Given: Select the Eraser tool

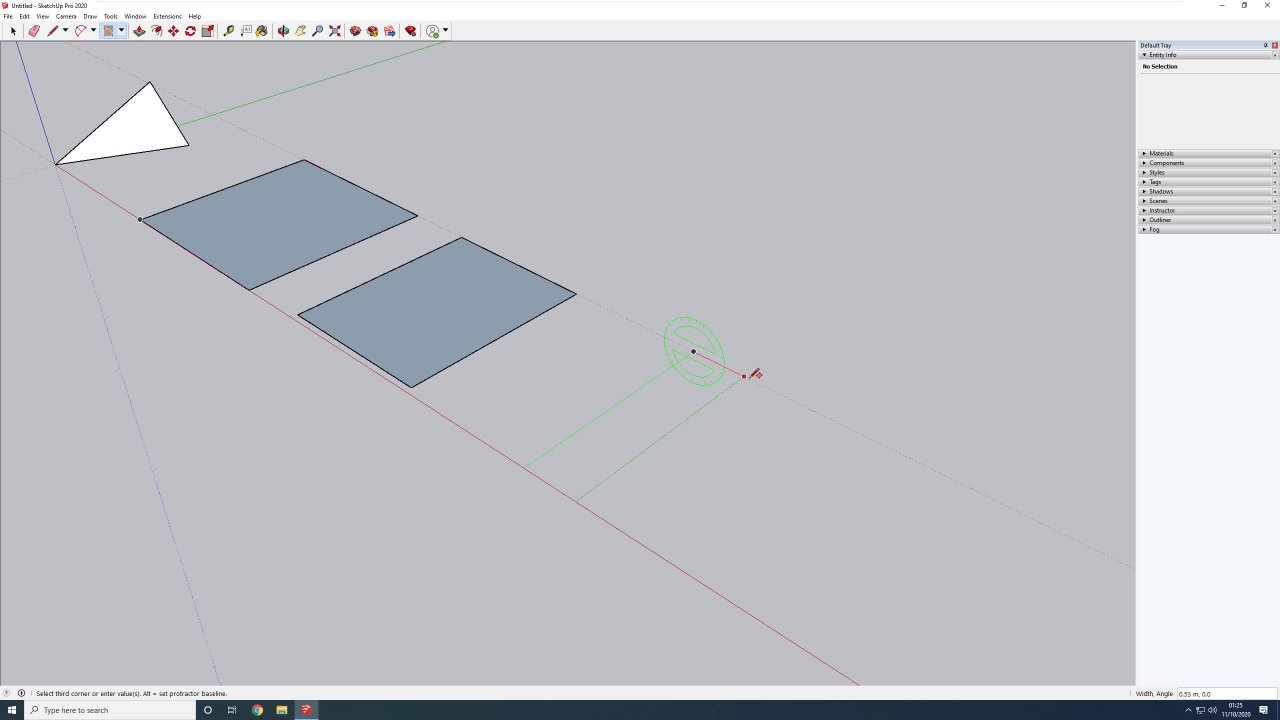Looking at the screenshot, I should [x=34, y=31].
